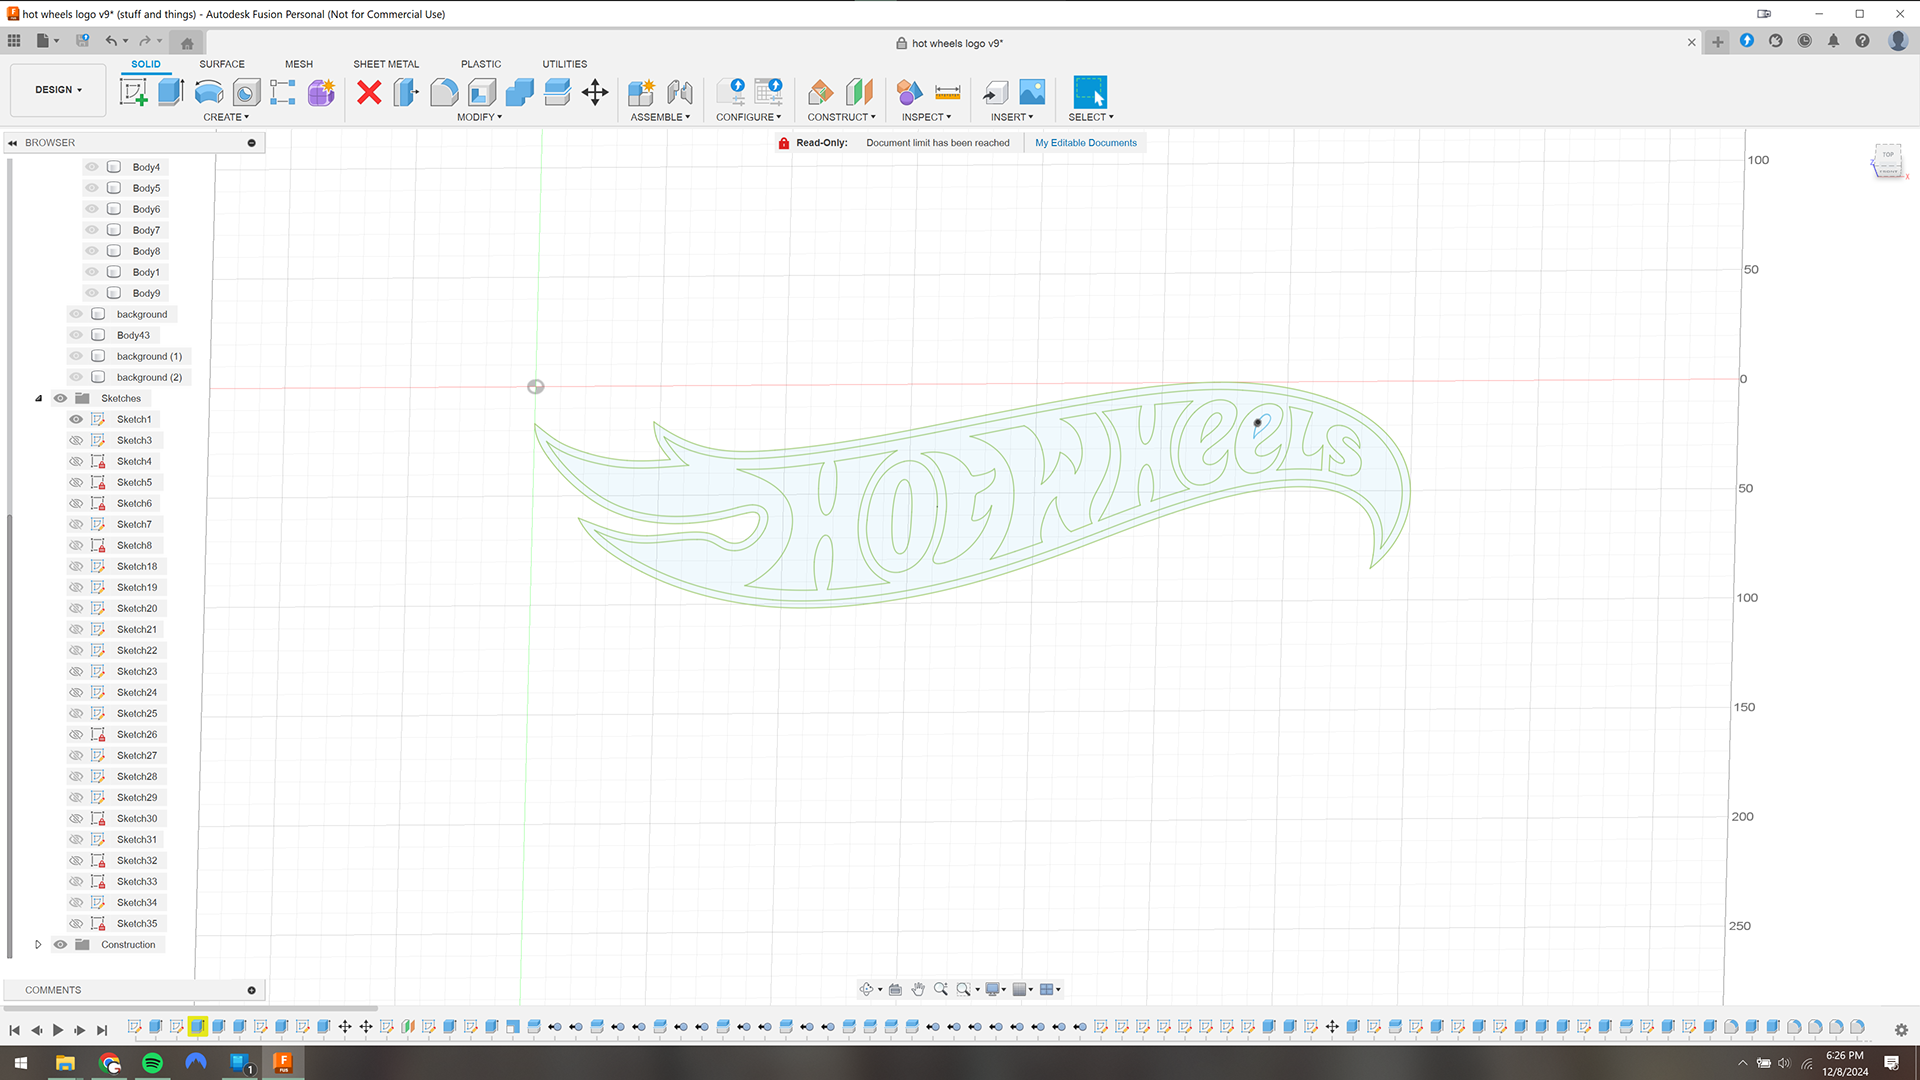
Task: Click the ViewCube TOP face
Action: click(x=1888, y=157)
